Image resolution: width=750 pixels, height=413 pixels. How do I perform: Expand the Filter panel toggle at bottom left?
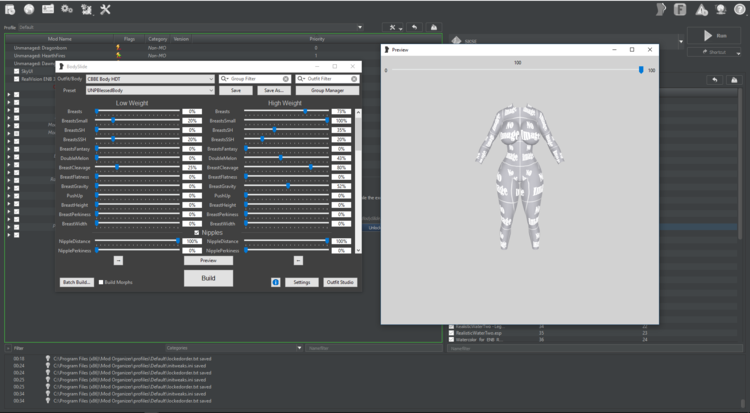(8, 348)
